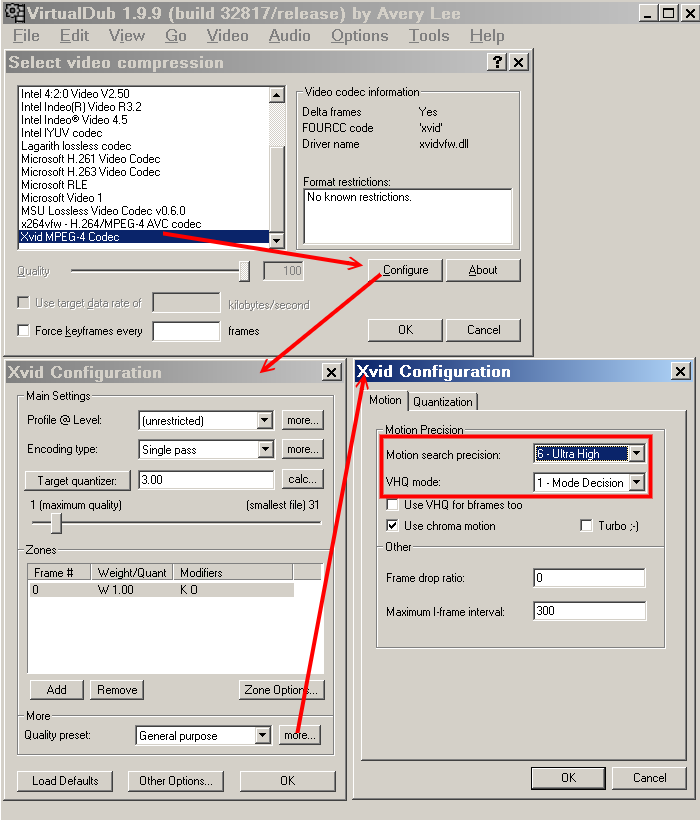Select Microsoft H.261 Video Codec
The height and width of the screenshot is (820, 700).
pos(144,158)
